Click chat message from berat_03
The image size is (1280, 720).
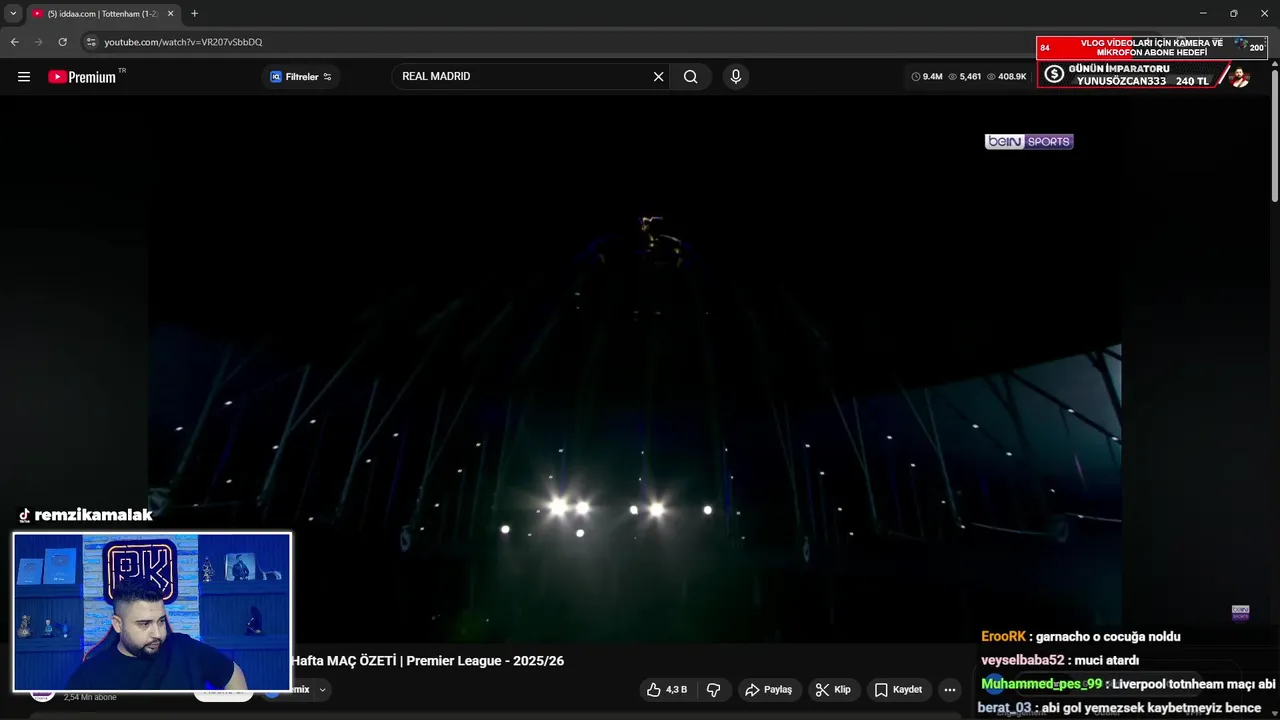[x=1119, y=708]
